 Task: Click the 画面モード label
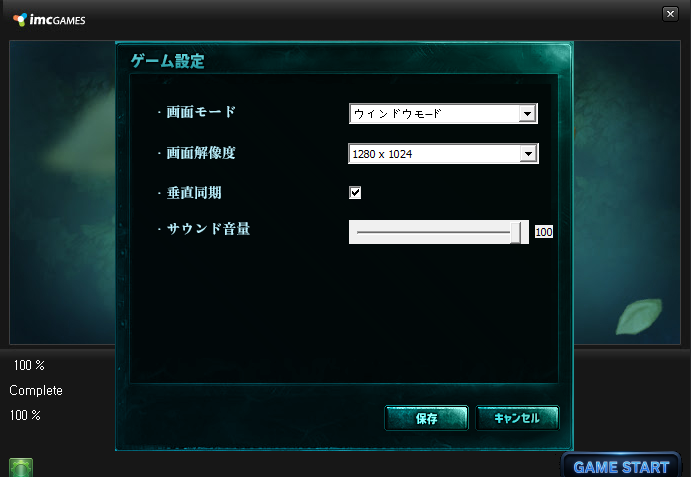tap(201, 112)
